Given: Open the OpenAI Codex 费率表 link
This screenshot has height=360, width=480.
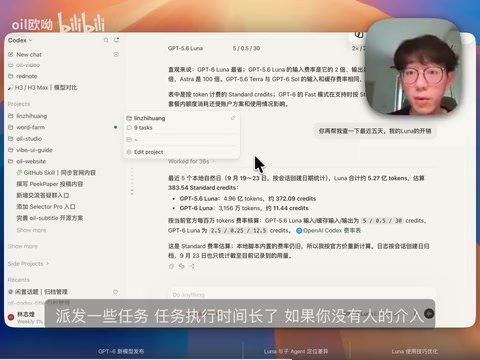Looking at the screenshot, I should [x=332, y=230].
